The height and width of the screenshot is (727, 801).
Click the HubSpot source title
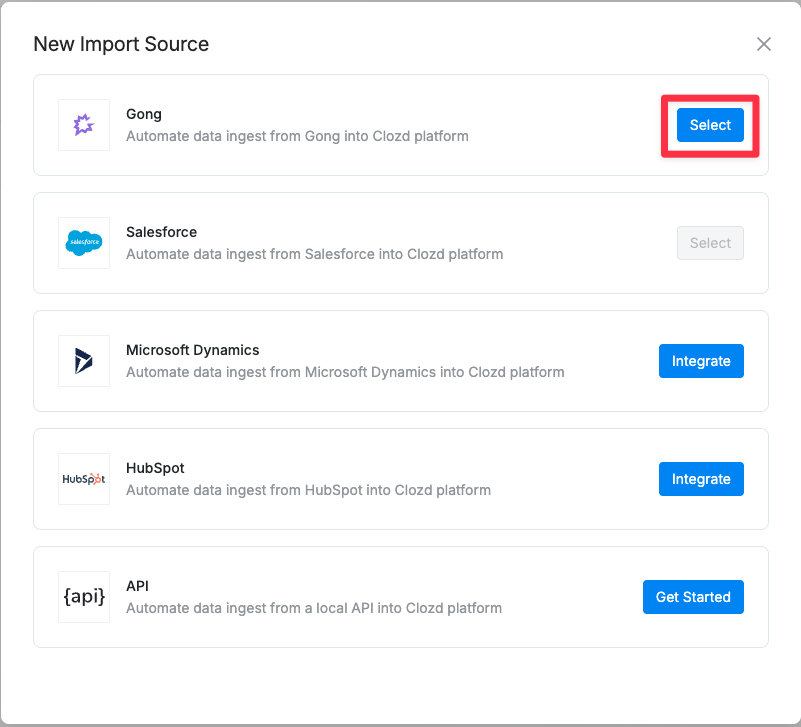point(155,468)
